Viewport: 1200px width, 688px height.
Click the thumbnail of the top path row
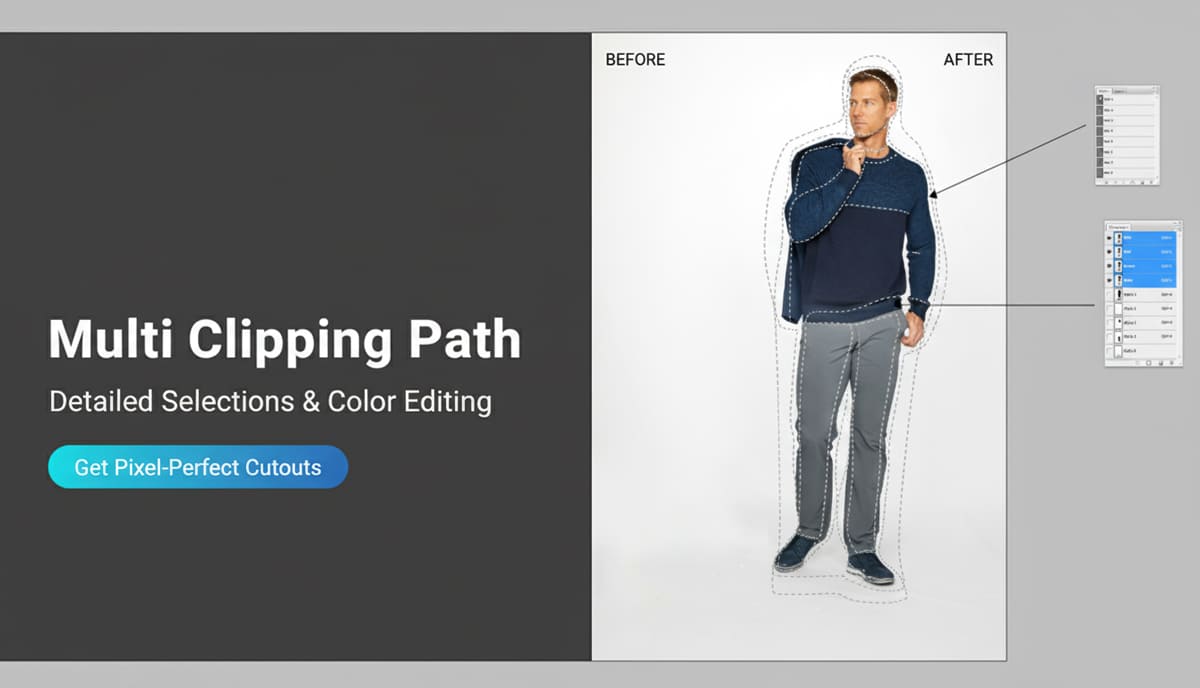1100,99
